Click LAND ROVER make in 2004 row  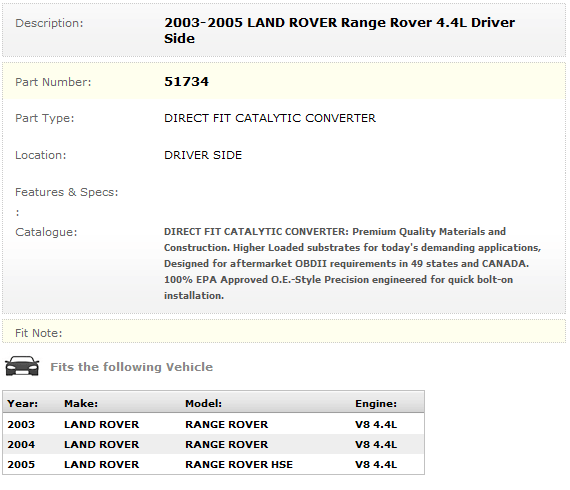101,444
